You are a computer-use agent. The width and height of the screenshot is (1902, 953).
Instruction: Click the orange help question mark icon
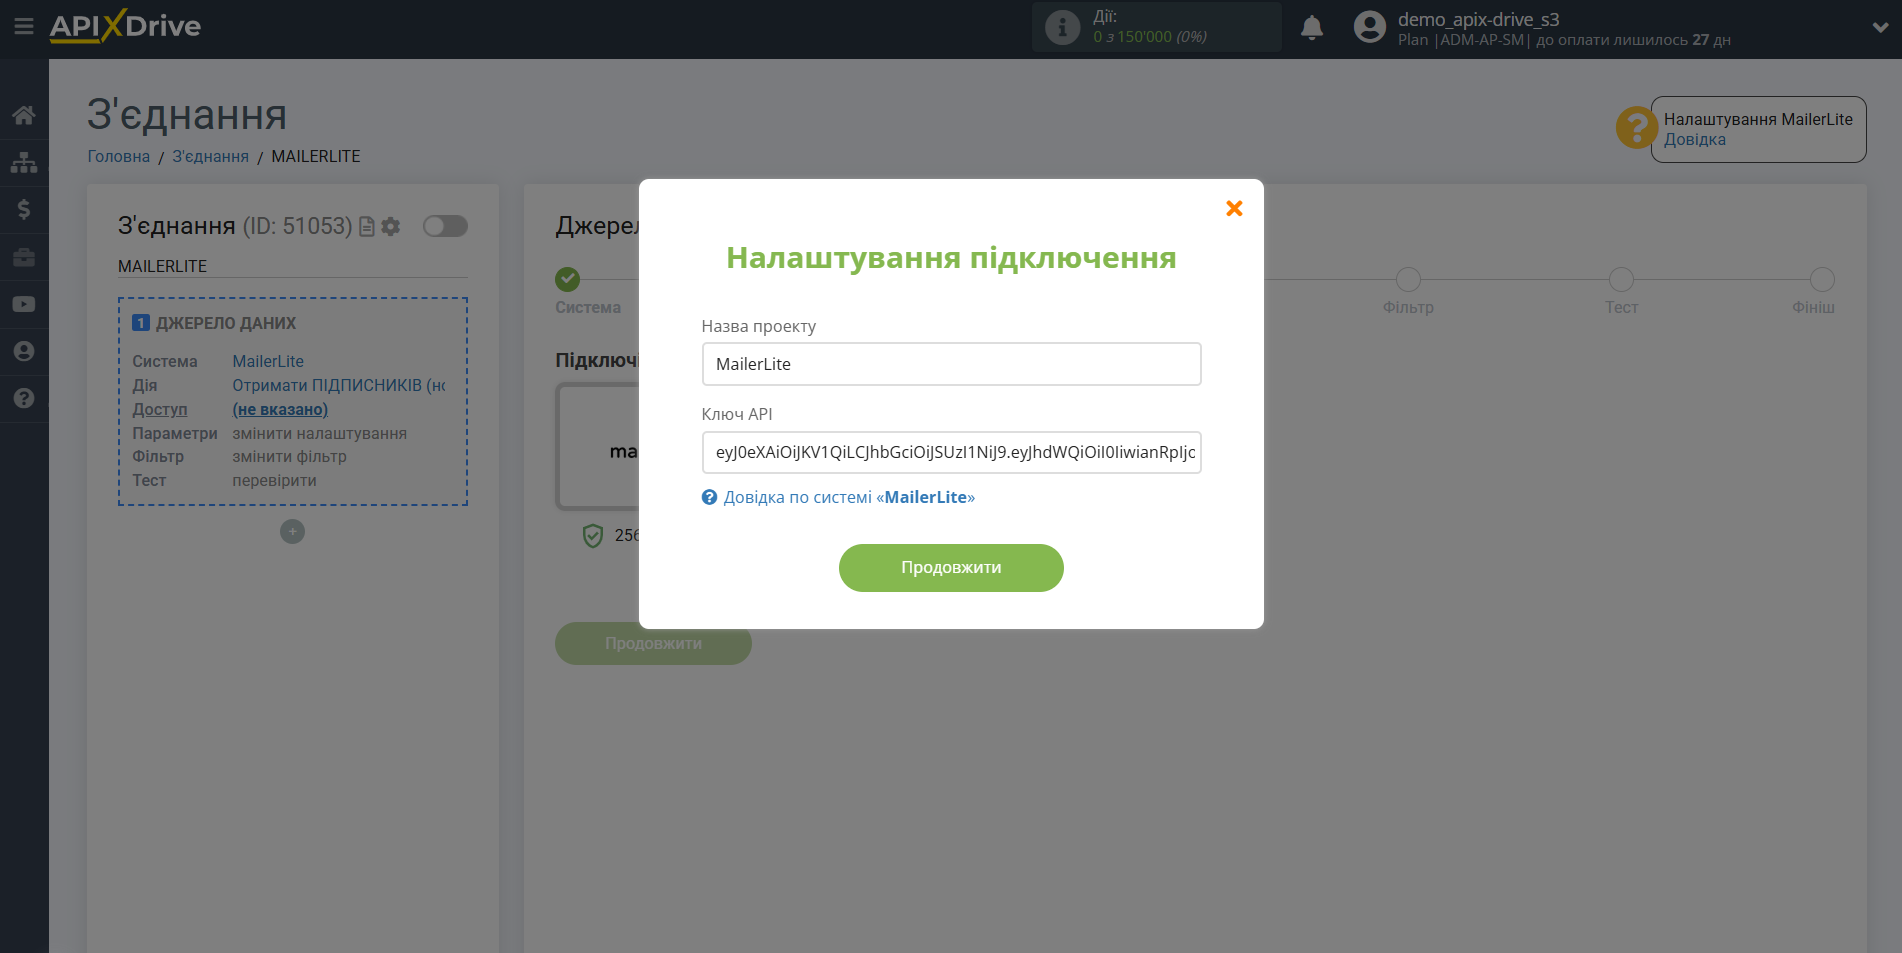1636,128
